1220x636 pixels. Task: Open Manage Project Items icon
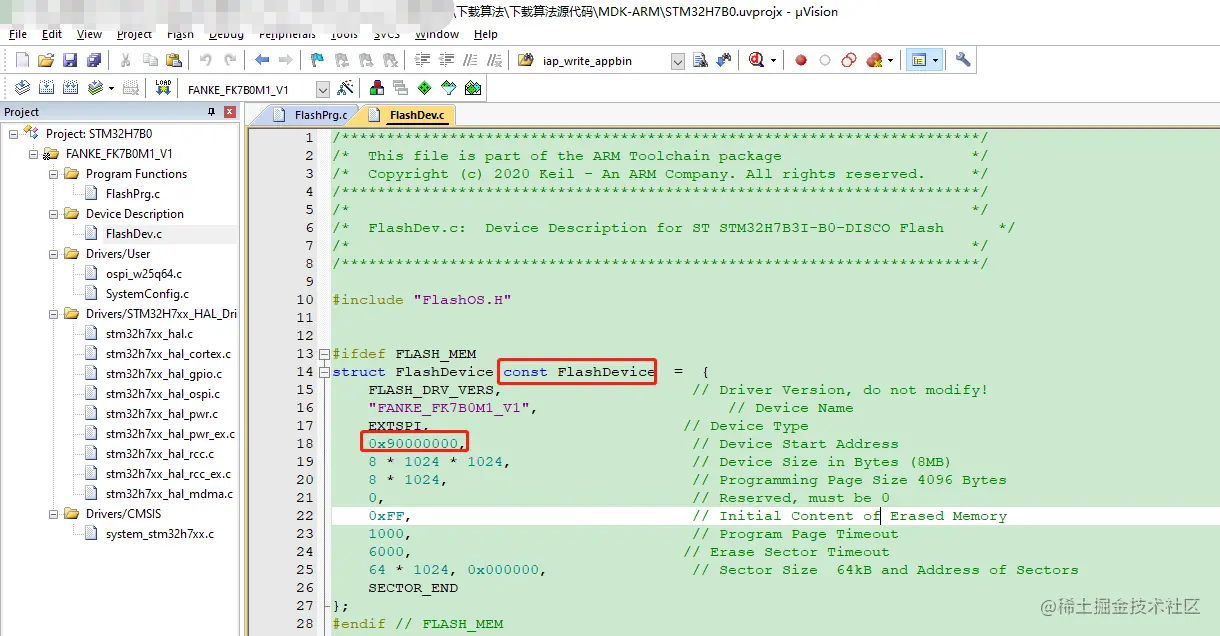click(377, 88)
